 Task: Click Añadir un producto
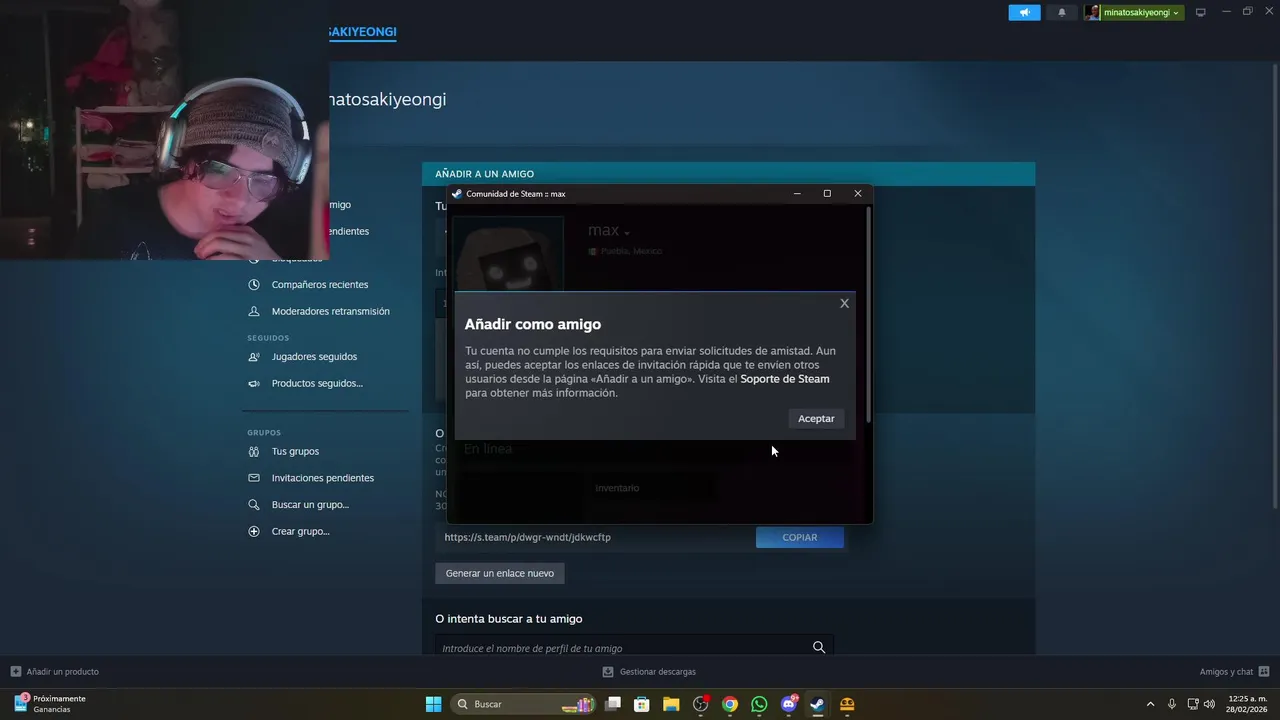[x=54, y=672]
